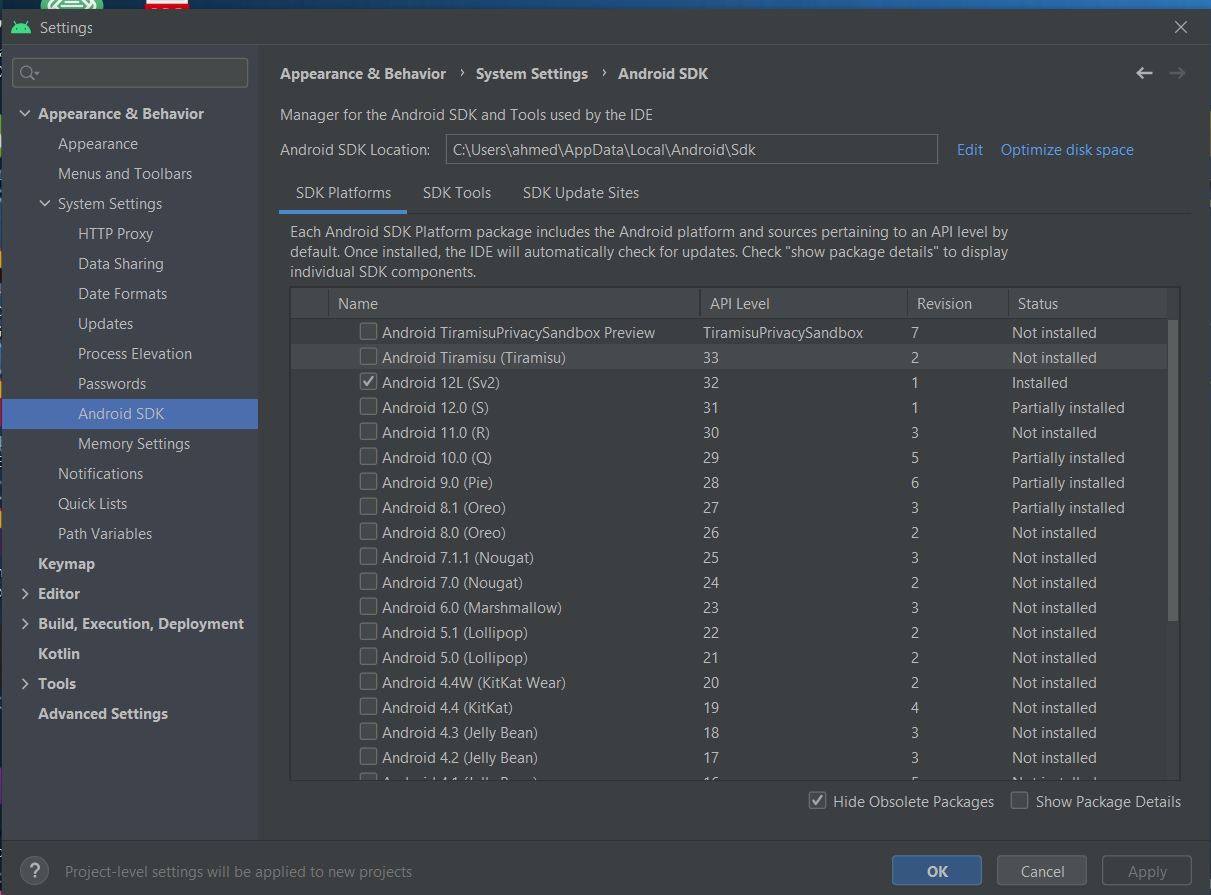This screenshot has width=1211, height=895.
Task: Open Kotlin settings page
Action: click(59, 654)
